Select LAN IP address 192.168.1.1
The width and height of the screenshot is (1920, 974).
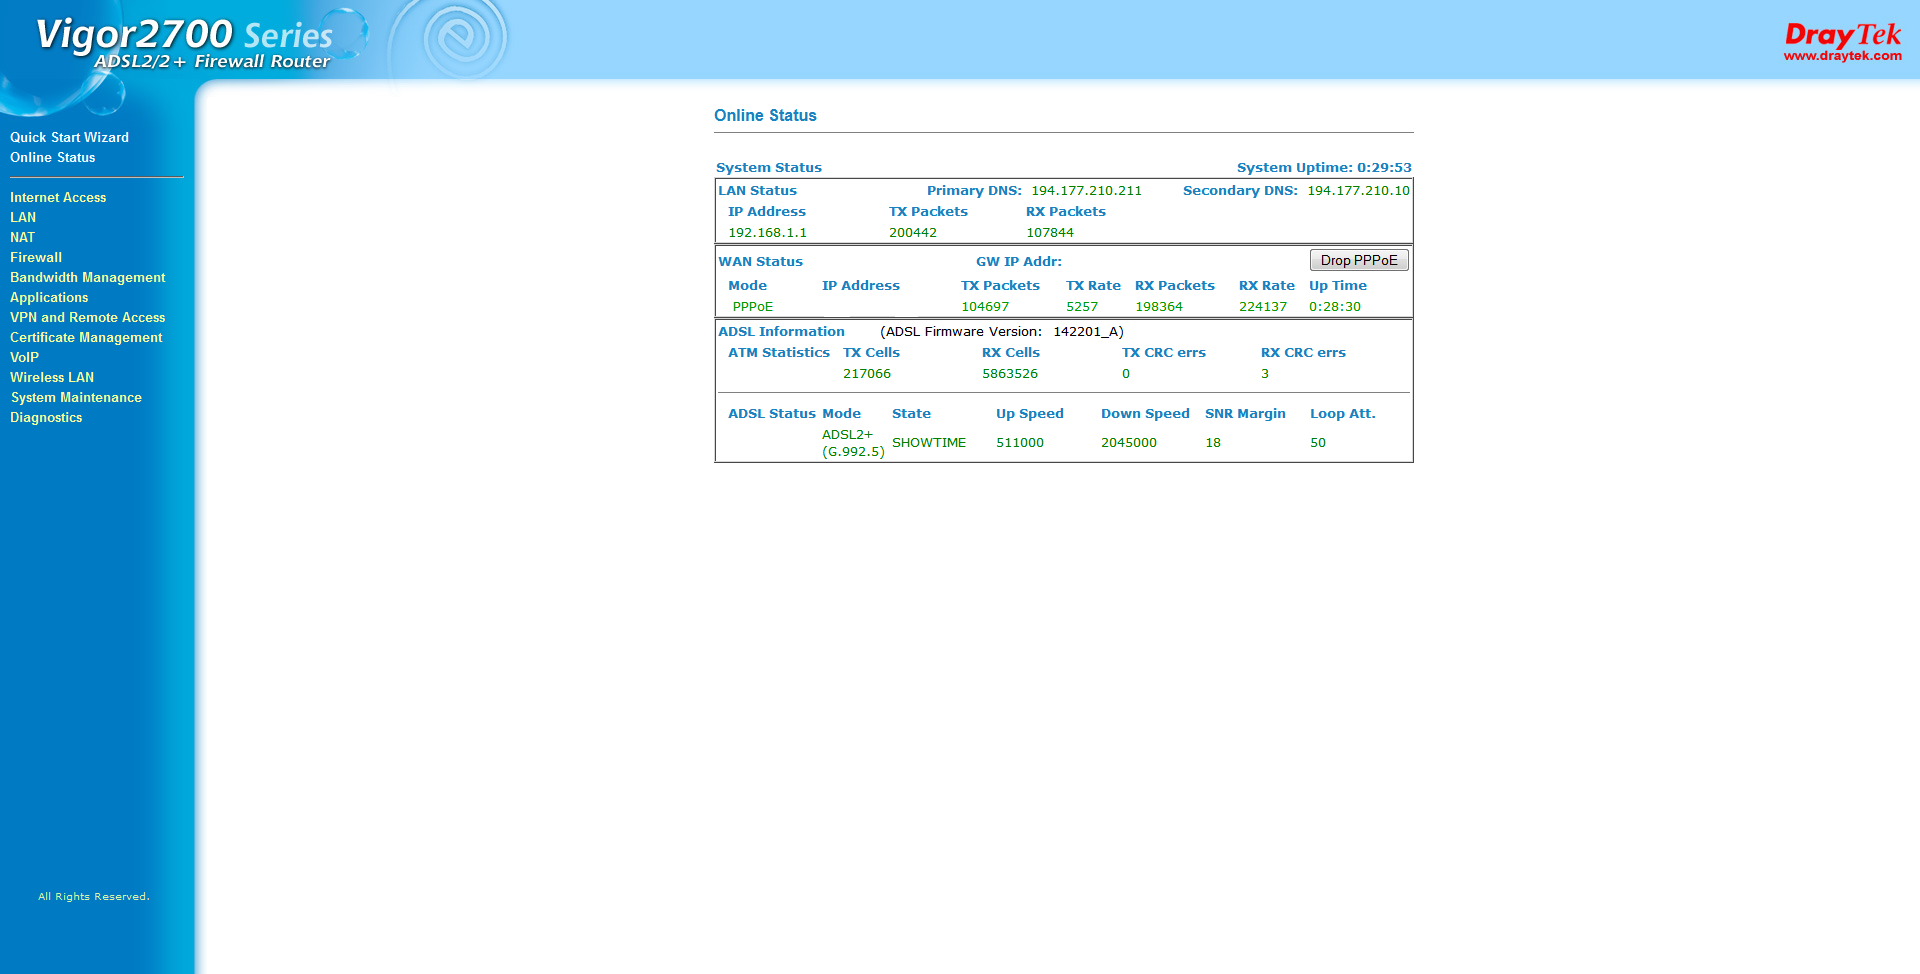click(x=767, y=233)
